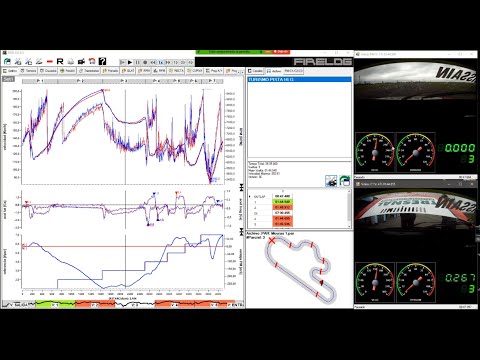Select the 1x playback speed
Viewport: 480px width, 360px height.
coord(161,62)
